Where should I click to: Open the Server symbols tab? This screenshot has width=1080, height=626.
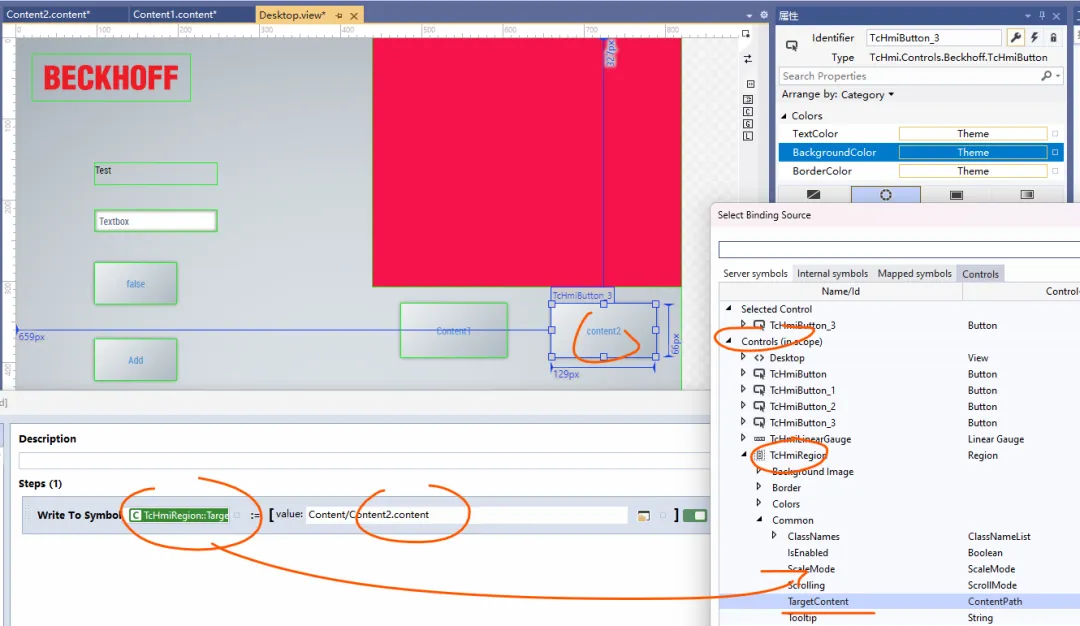[755, 273]
